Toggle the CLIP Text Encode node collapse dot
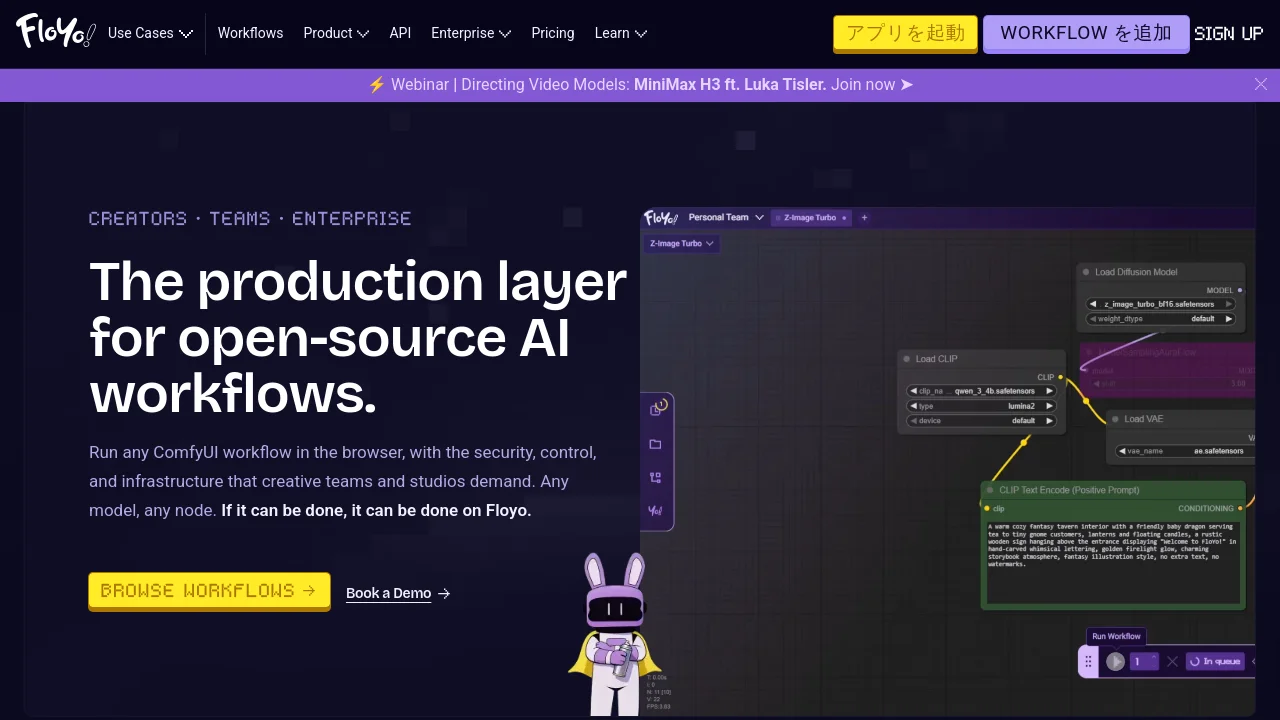The width and height of the screenshot is (1280, 720). 990,490
